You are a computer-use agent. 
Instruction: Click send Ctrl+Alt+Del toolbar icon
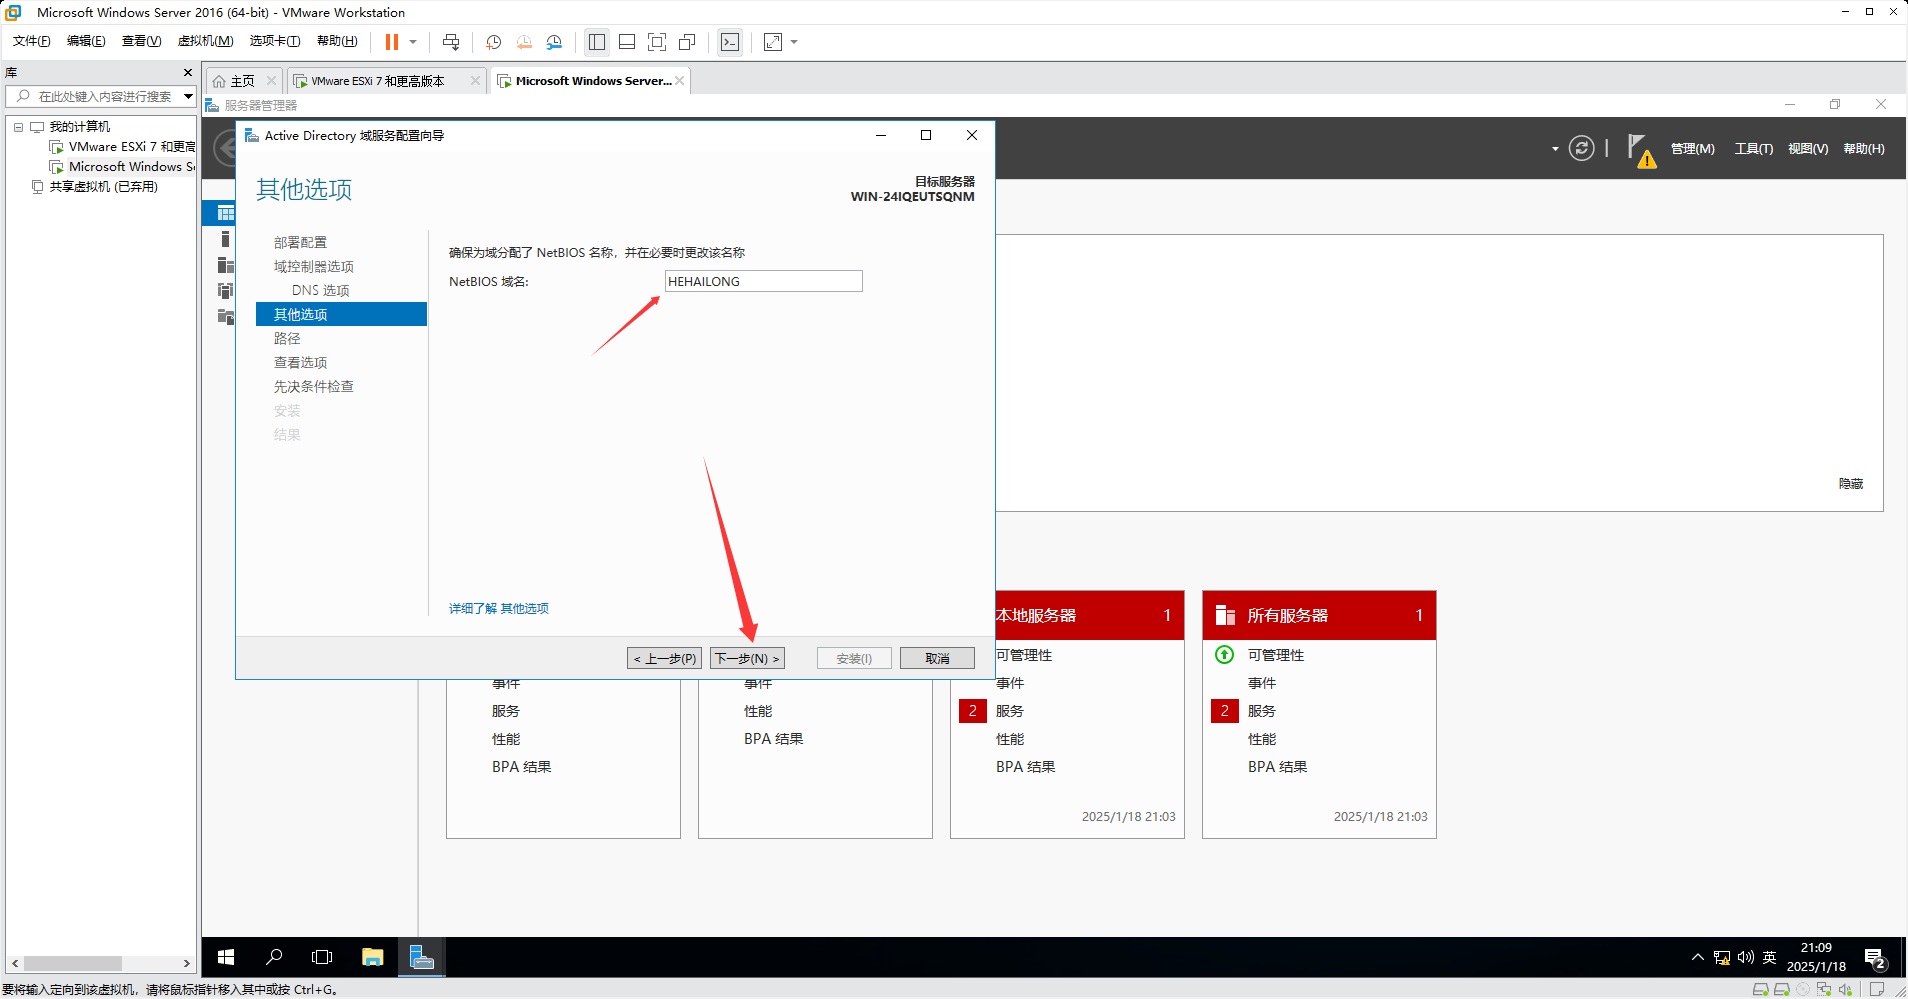[451, 42]
